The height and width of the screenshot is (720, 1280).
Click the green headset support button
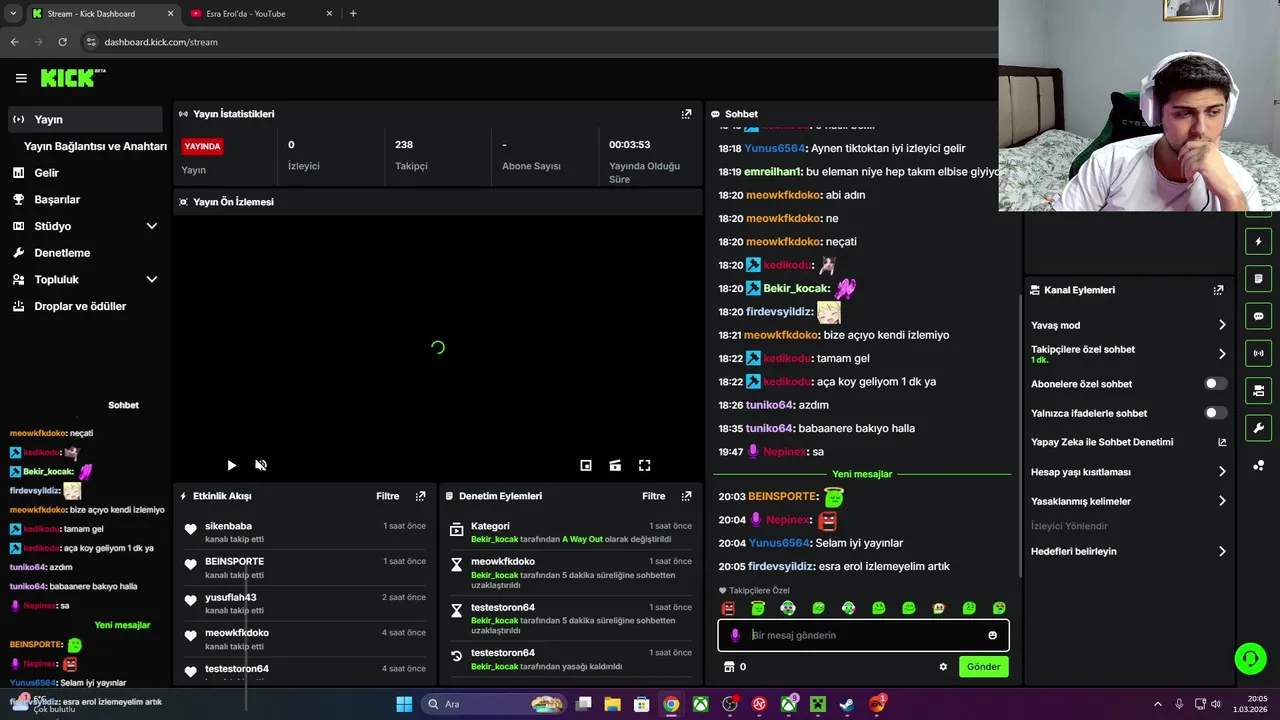(x=1250, y=658)
